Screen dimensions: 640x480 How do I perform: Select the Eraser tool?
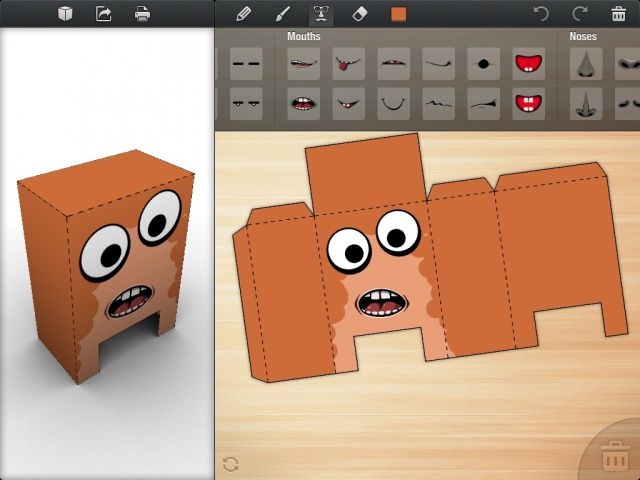click(x=360, y=14)
